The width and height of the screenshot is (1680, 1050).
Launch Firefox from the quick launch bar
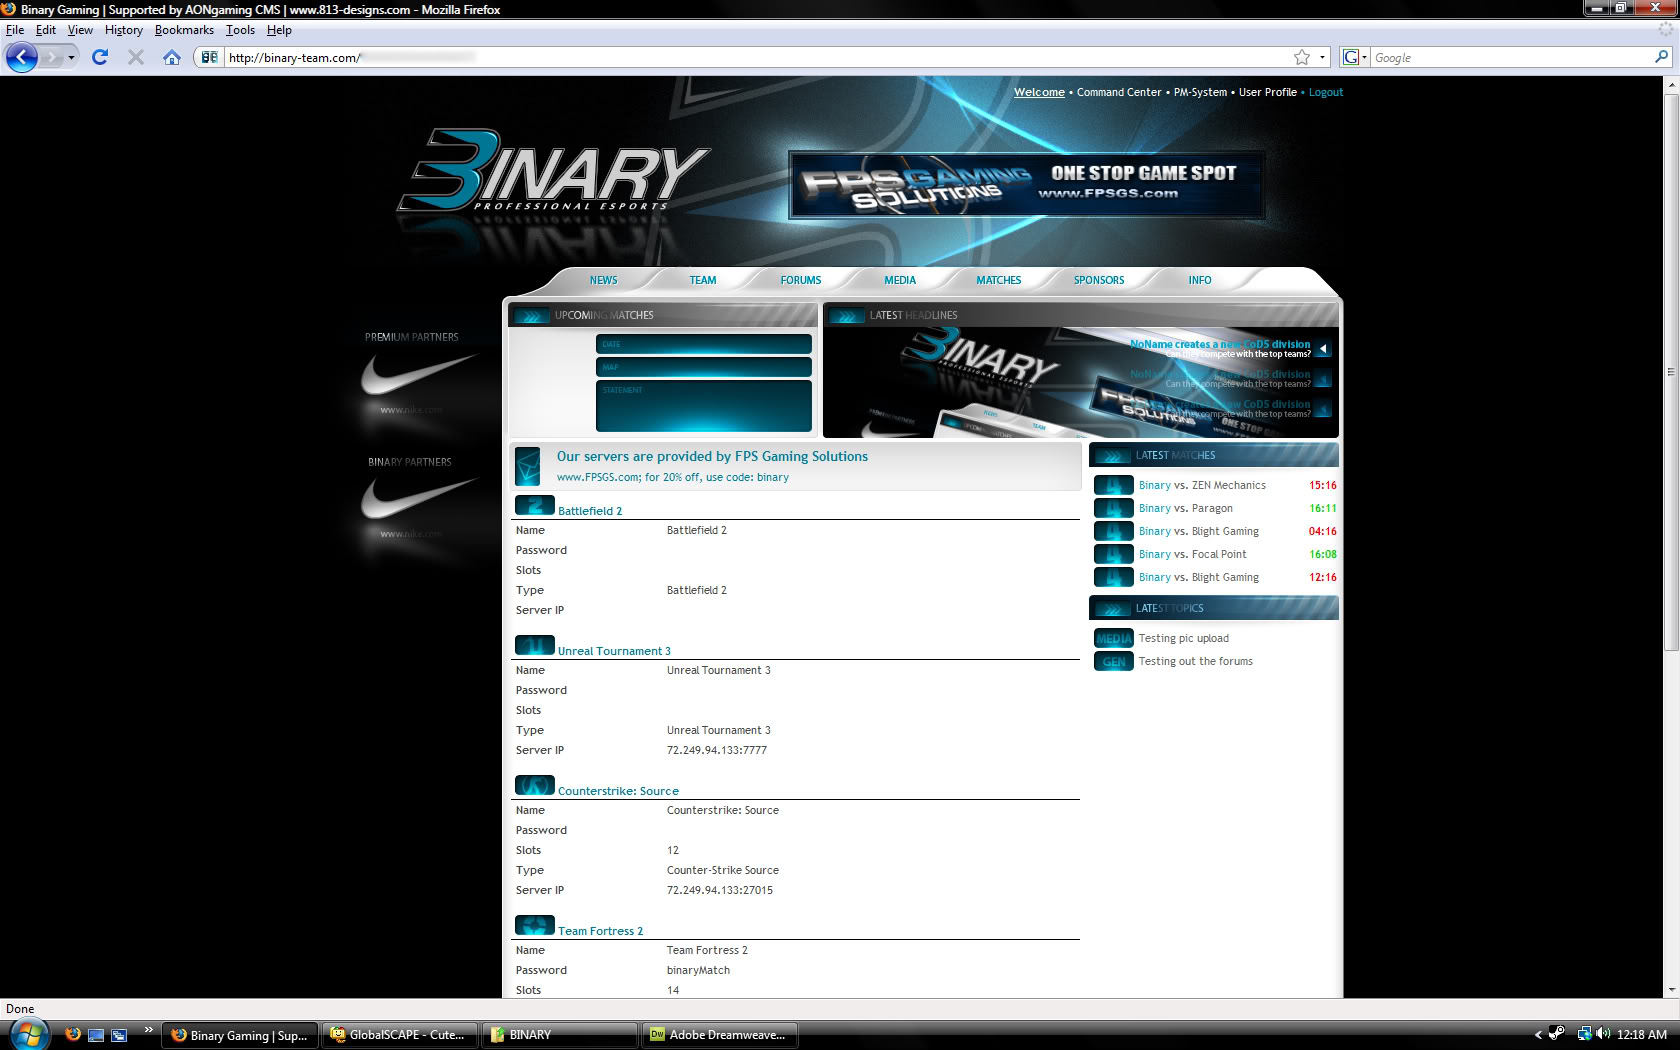click(x=73, y=1034)
